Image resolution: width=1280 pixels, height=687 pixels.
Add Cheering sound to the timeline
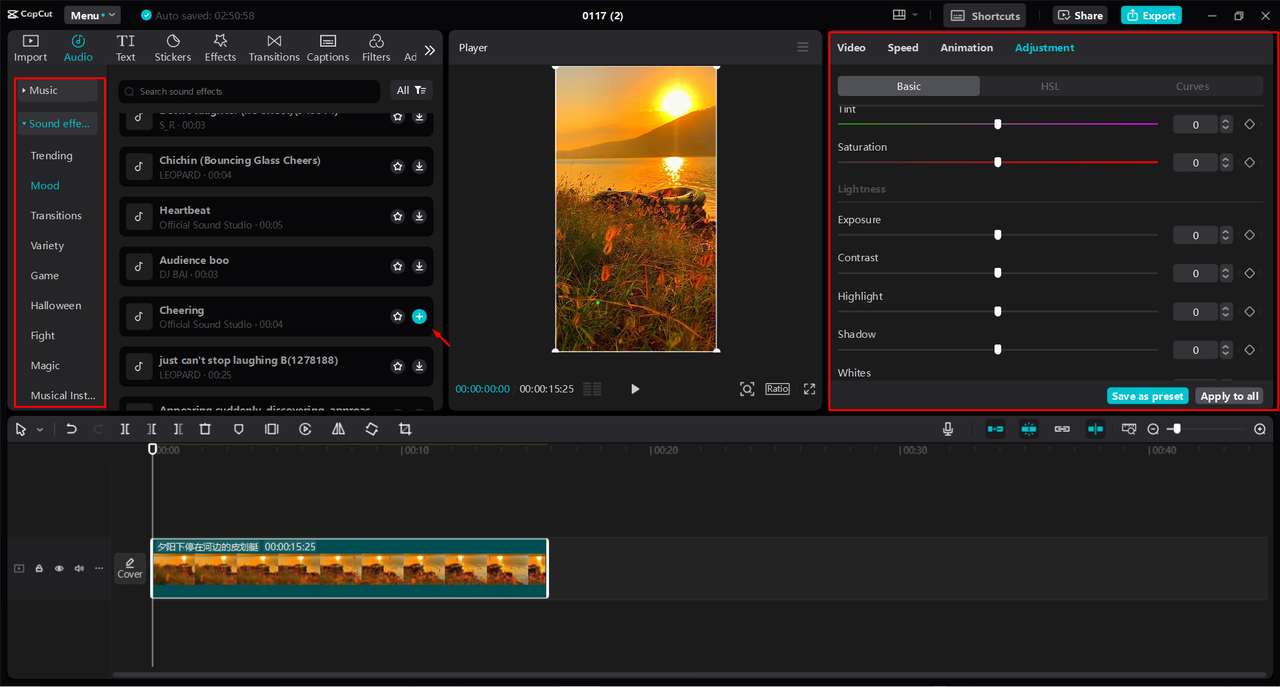pos(419,316)
